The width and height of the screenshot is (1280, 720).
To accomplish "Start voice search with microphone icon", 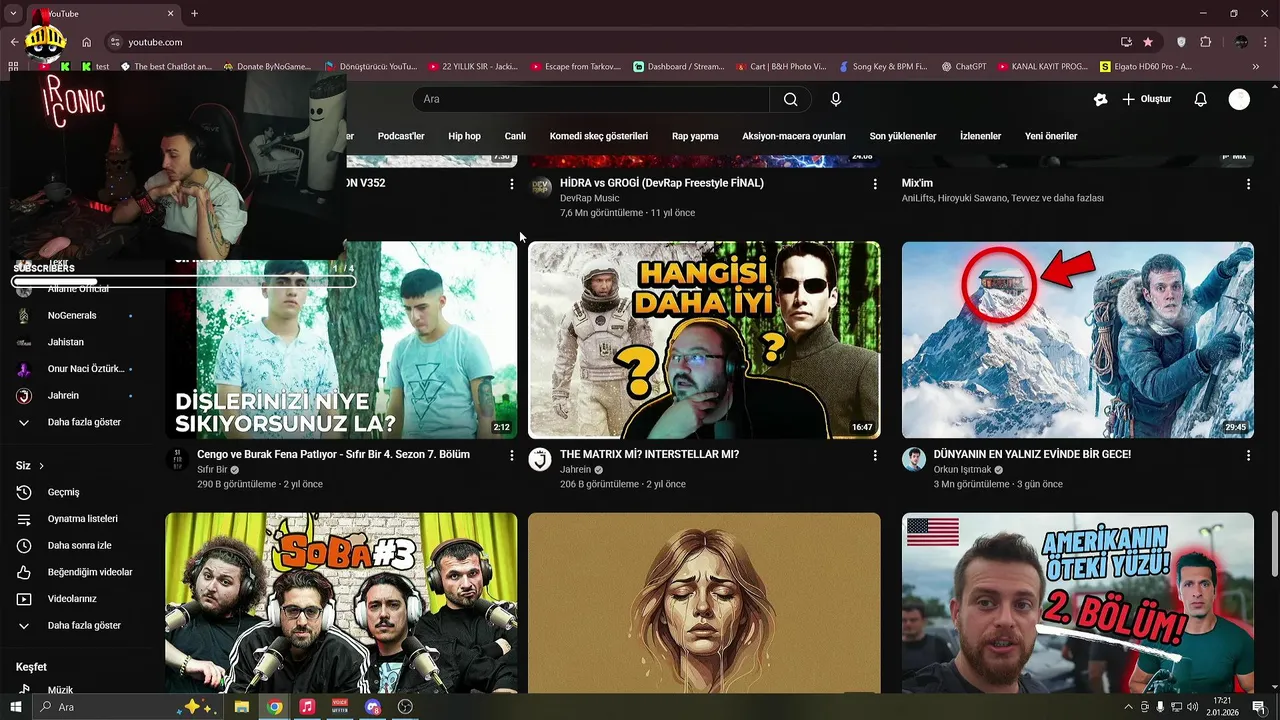I will pos(836,99).
